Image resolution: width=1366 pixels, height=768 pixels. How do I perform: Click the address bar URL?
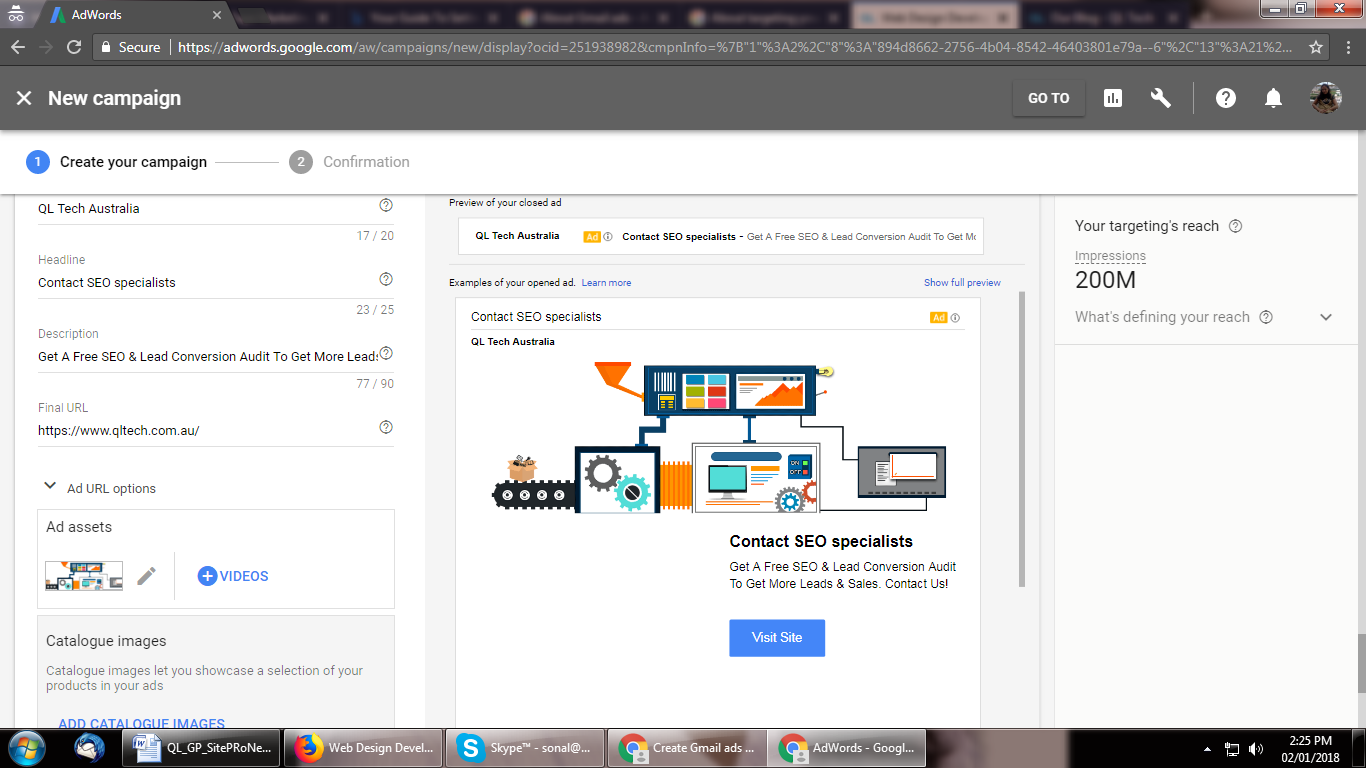735,47
